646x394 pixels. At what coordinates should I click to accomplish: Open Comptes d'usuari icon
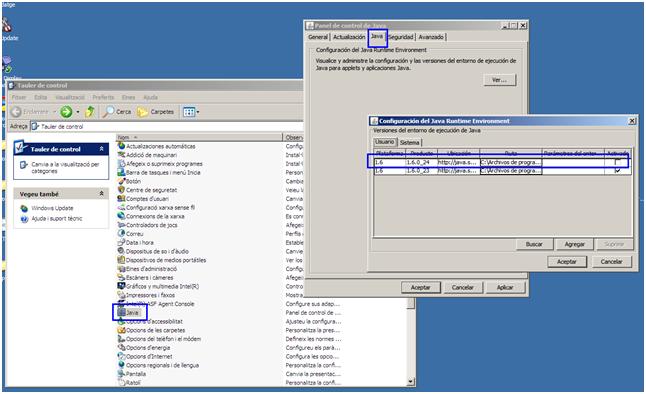(121, 199)
